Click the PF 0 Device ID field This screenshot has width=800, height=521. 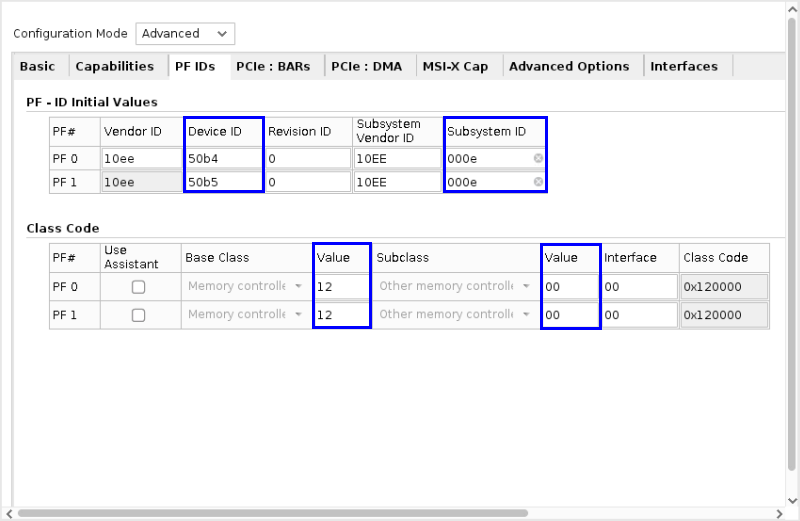pos(223,158)
